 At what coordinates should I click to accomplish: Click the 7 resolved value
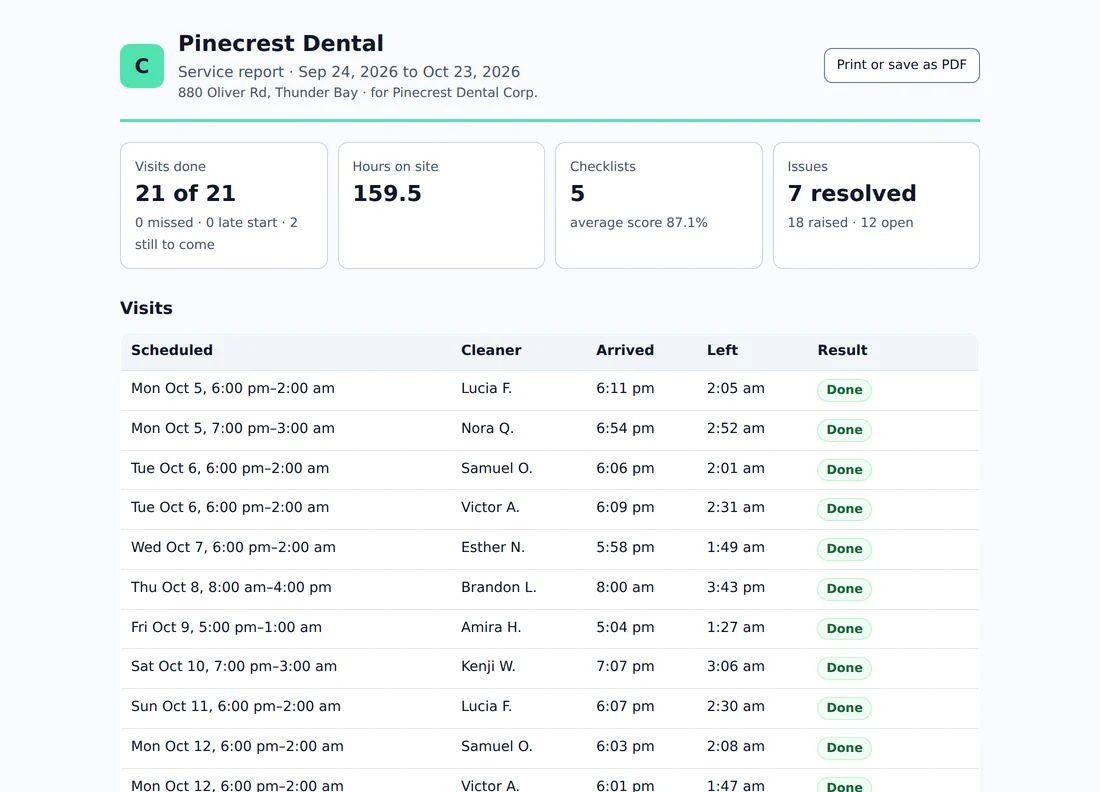[852, 194]
